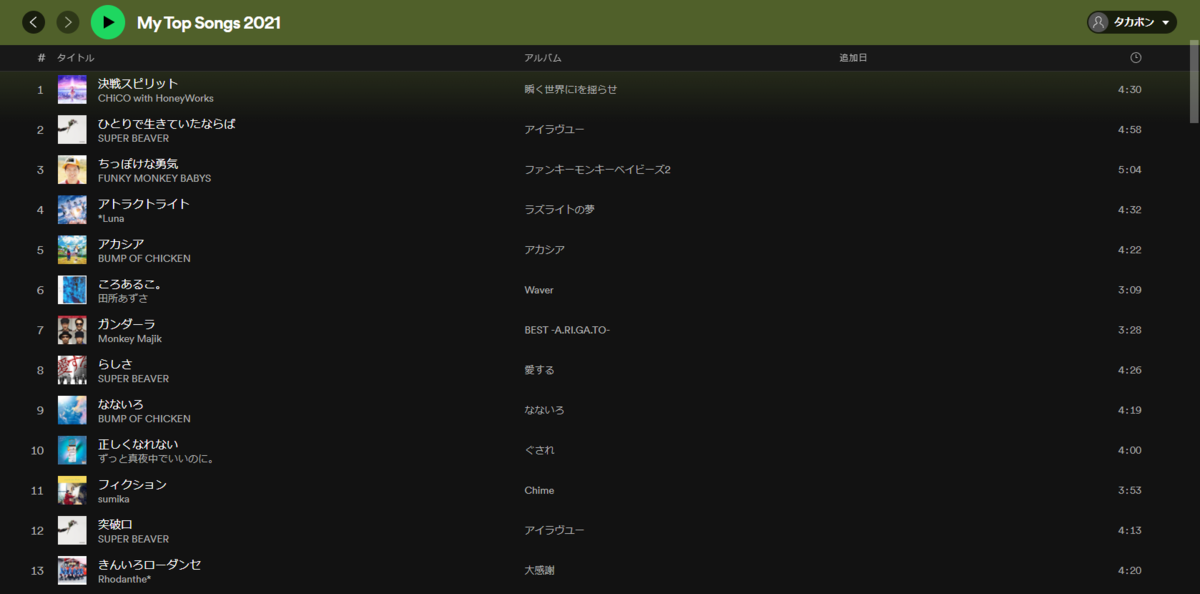Open artist CHICO with HoneyWorks
Image resolution: width=1200 pixels, height=594 pixels.
[x=155, y=99]
